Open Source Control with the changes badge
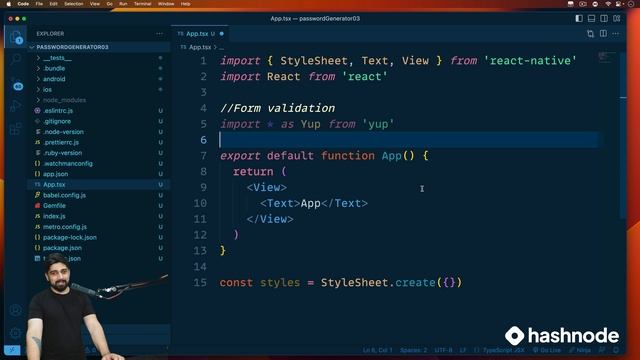Viewport: 640px width, 360px height. pyautogui.click(x=16, y=83)
